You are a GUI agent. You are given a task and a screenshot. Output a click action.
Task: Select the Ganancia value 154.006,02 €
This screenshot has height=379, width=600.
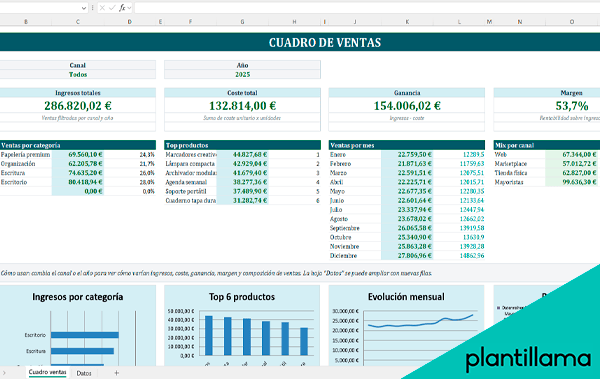pyautogui.click(x=407, y=106)
